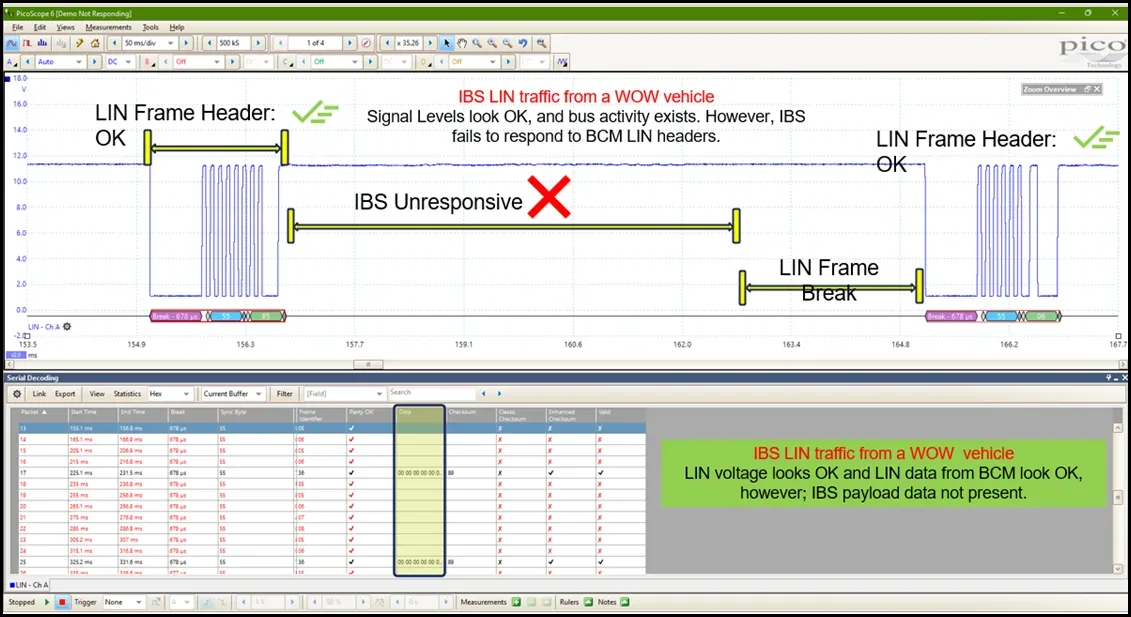The image size is (1131, 617).
Task: Open Channel C options button
Action: point(288,62)
